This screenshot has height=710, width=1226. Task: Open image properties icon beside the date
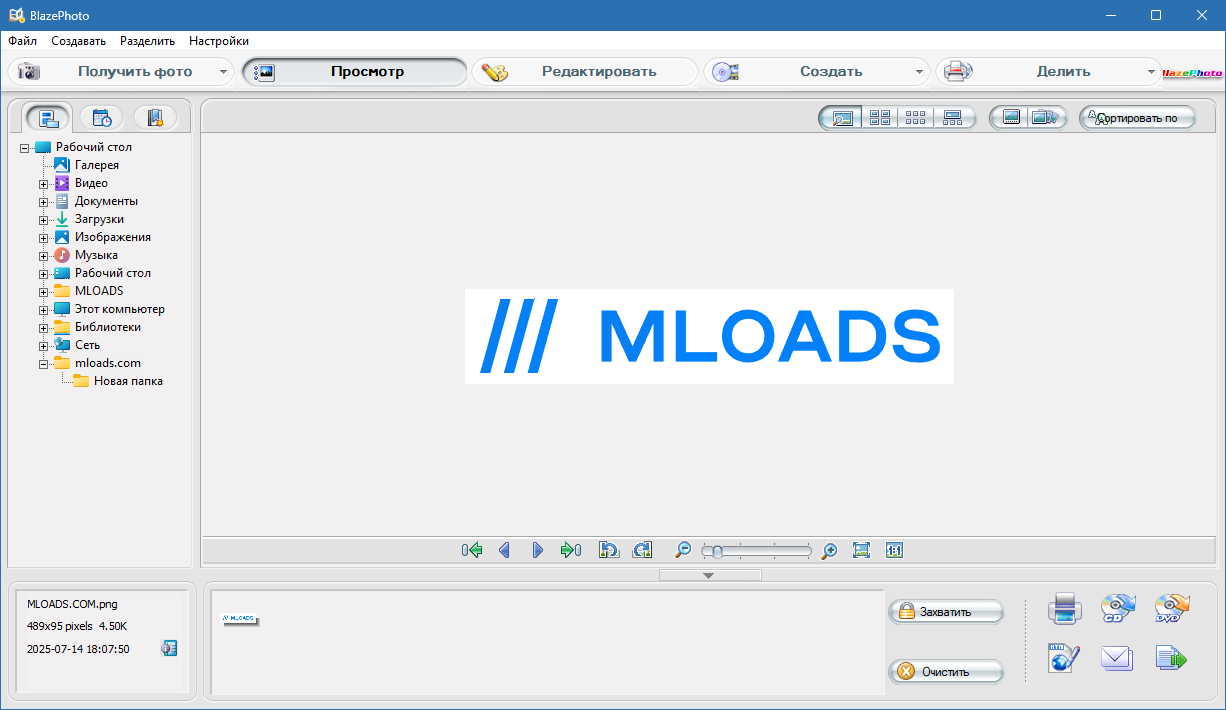pos(169,648)
